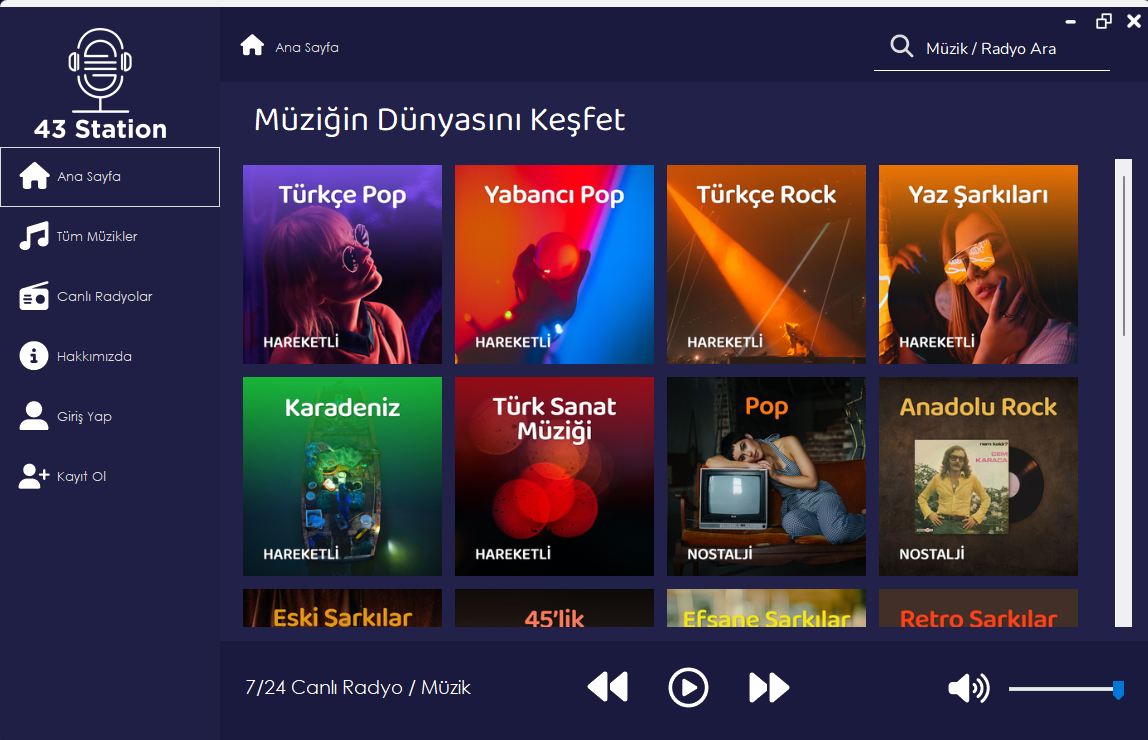The height and width of the screenshot is (740, 1148).
Task: Open the Tüm Müzikler menu item
Action: [110, 236]
